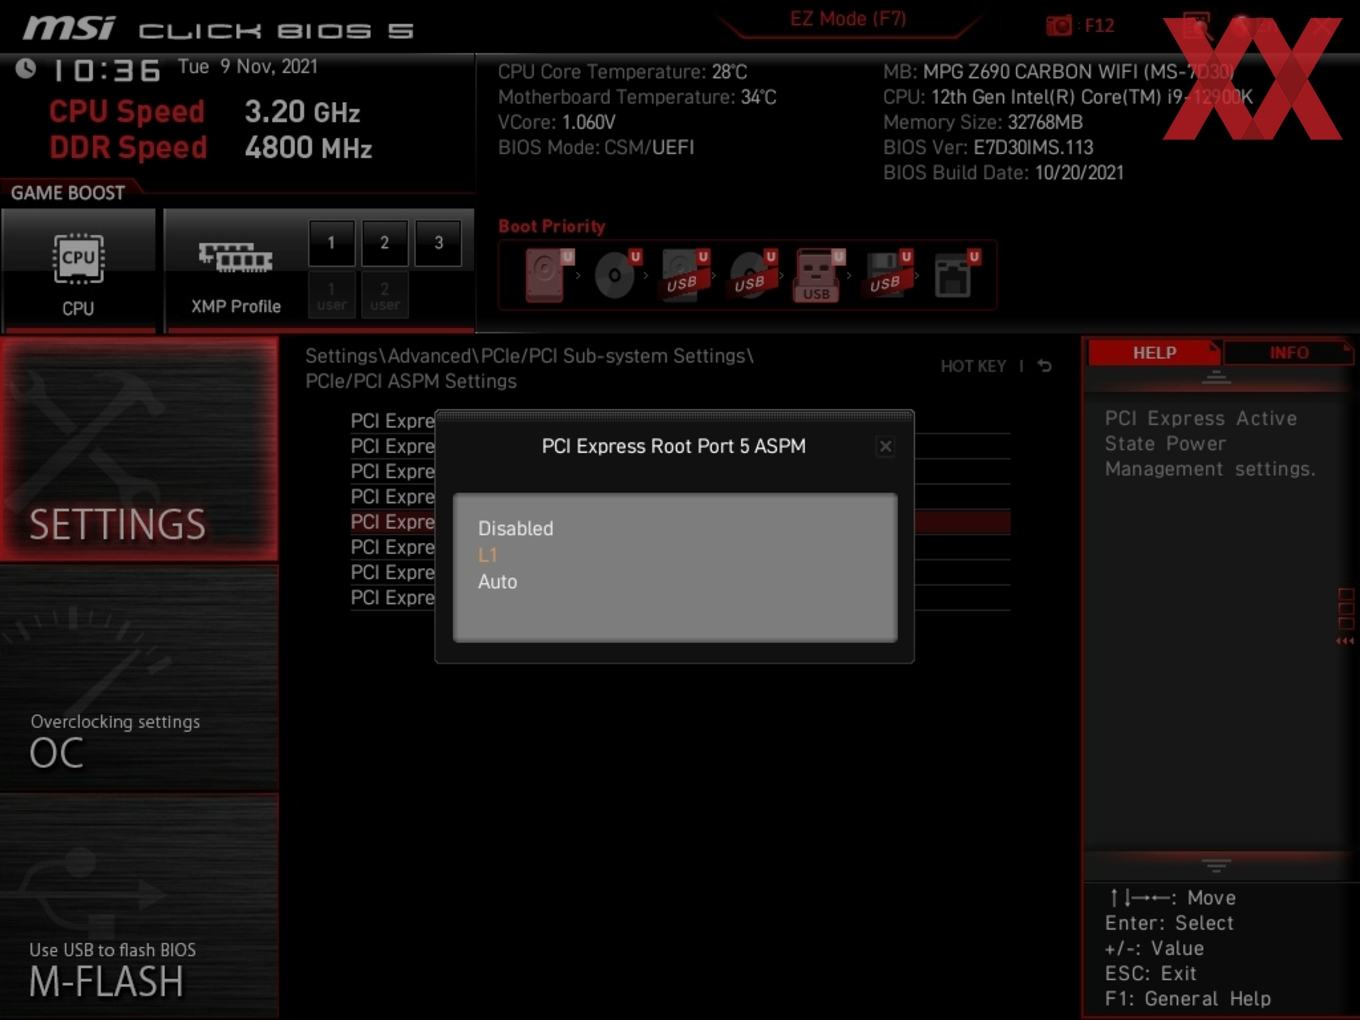Select the network boot priority icon
The height and width of the screenshot is (1020, 1360).
[956, 275]
